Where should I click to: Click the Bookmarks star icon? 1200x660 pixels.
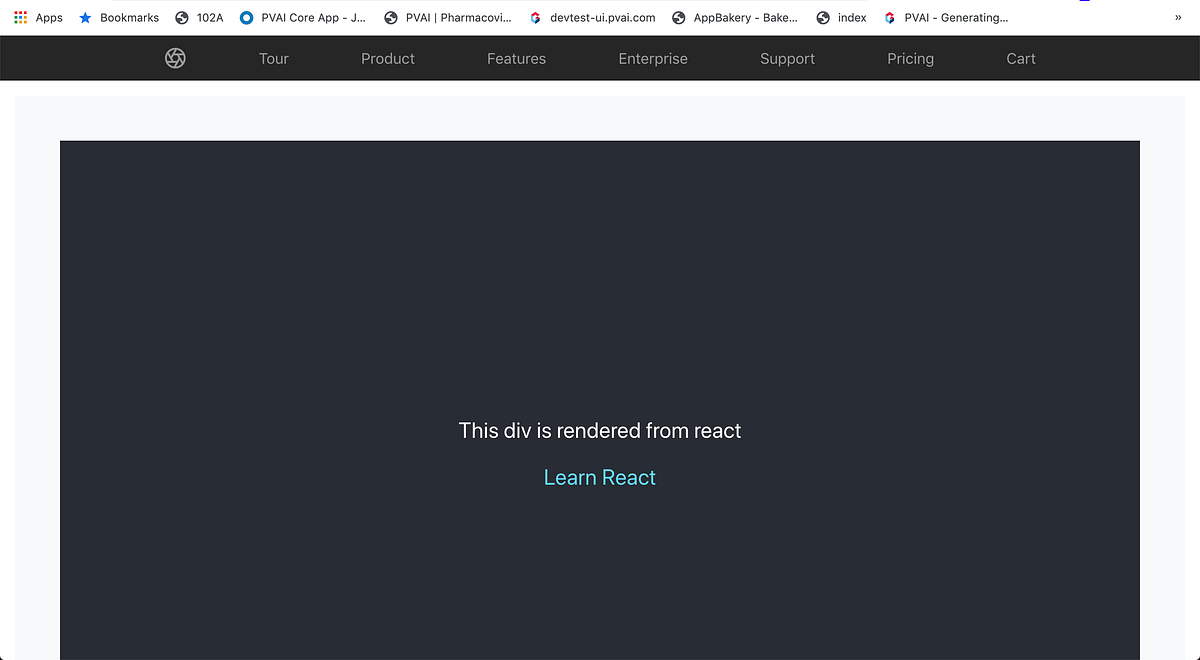coord(85,17)
